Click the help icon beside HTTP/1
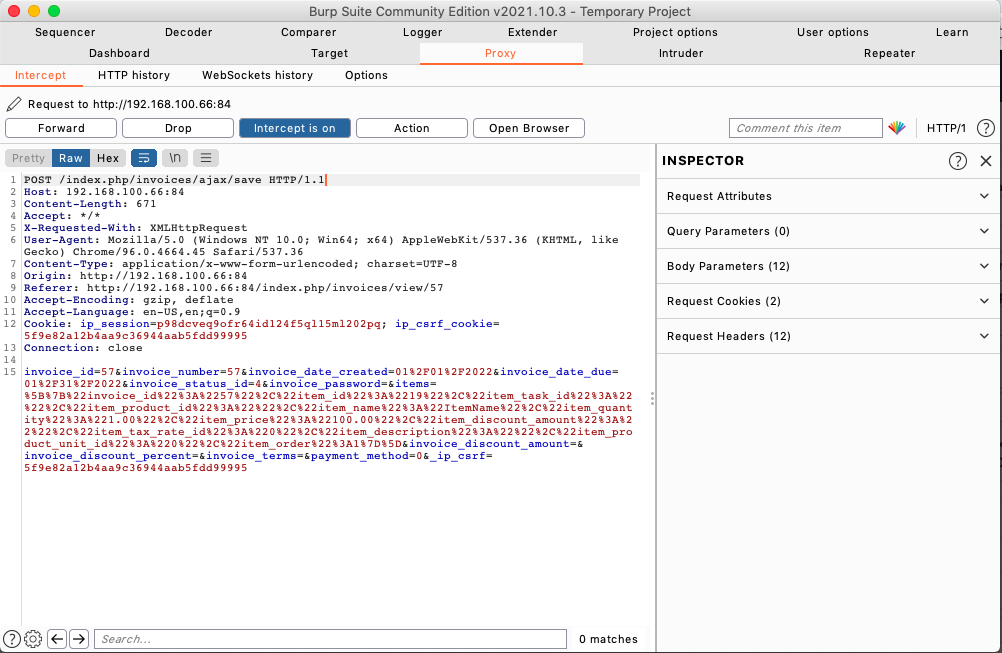Viewport: 1002px width, 653px height. click(x=985, y=128)
